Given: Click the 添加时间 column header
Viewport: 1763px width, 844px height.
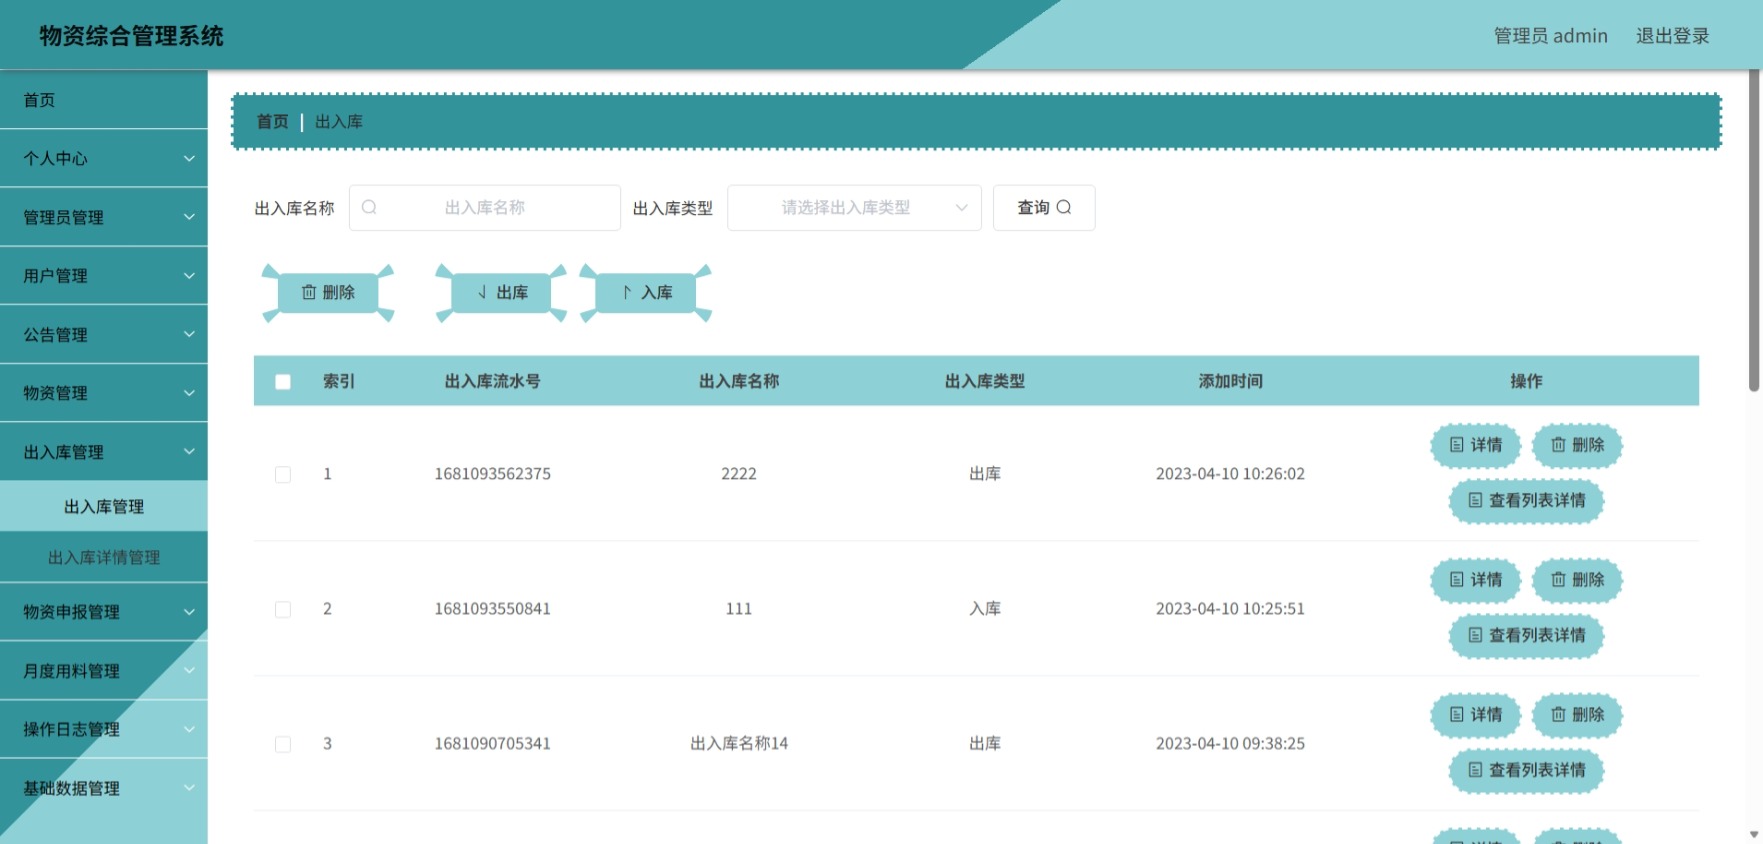Looking at the screenshot, I should 1230,381.
